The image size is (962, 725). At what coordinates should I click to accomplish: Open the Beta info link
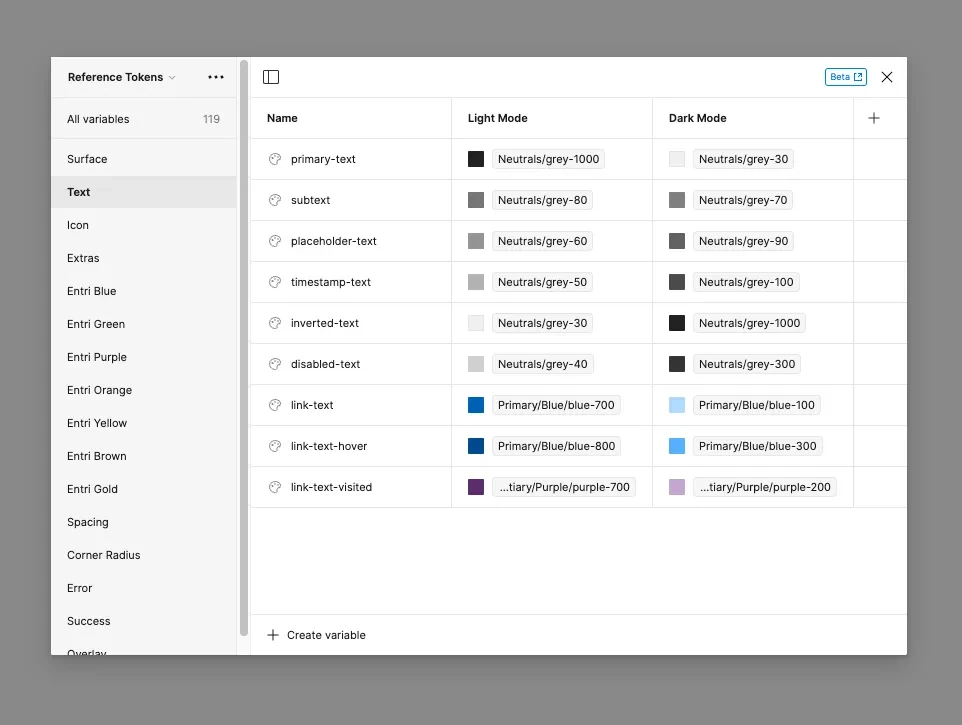(x=845, y=77)
